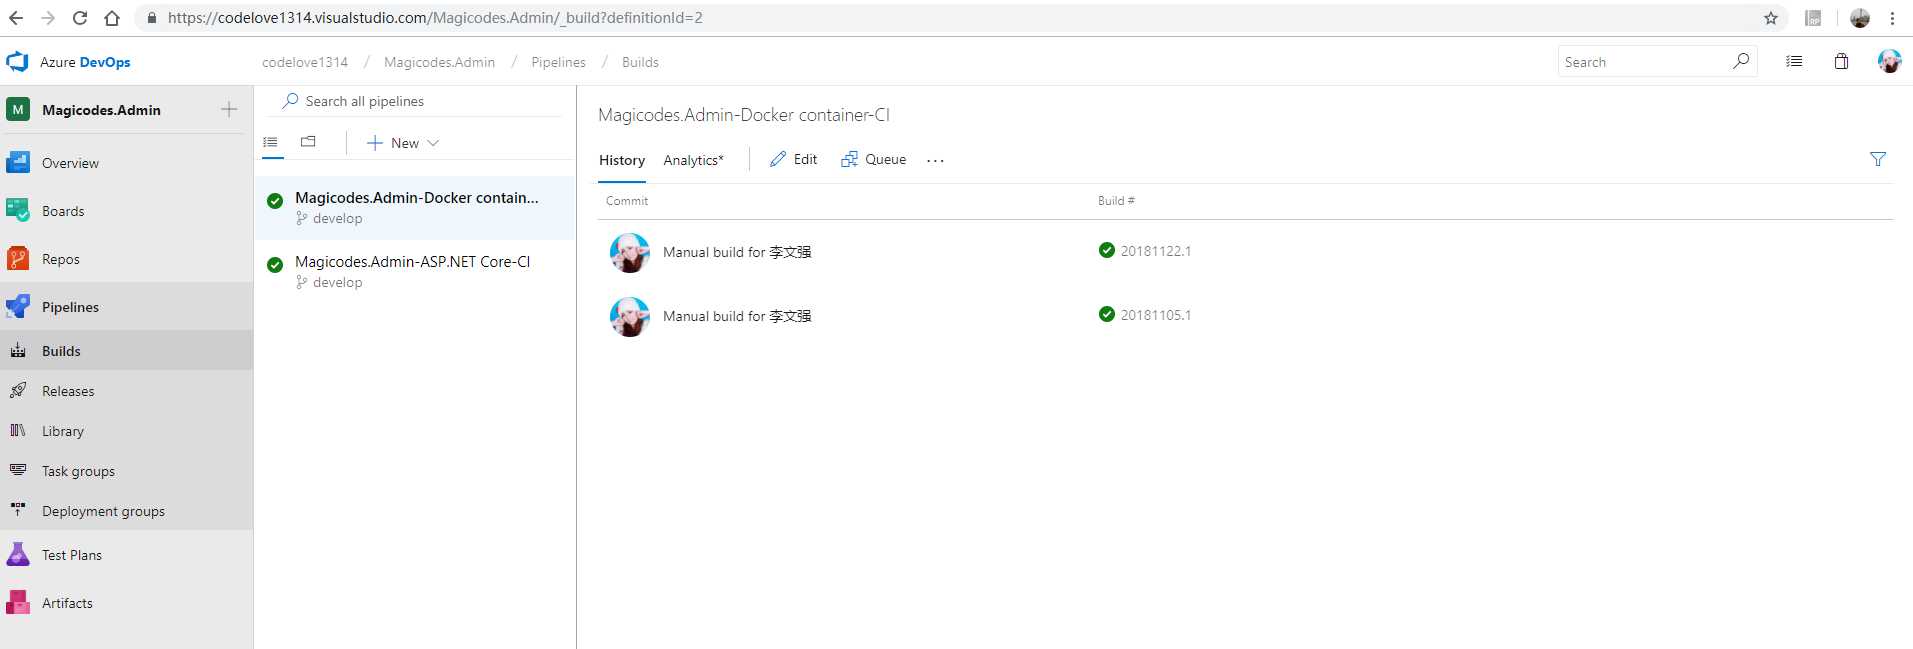The image size is (1913, 649).
Task: Click the plus icon beside Magicodes.Admin
Action: coord(229,109)
